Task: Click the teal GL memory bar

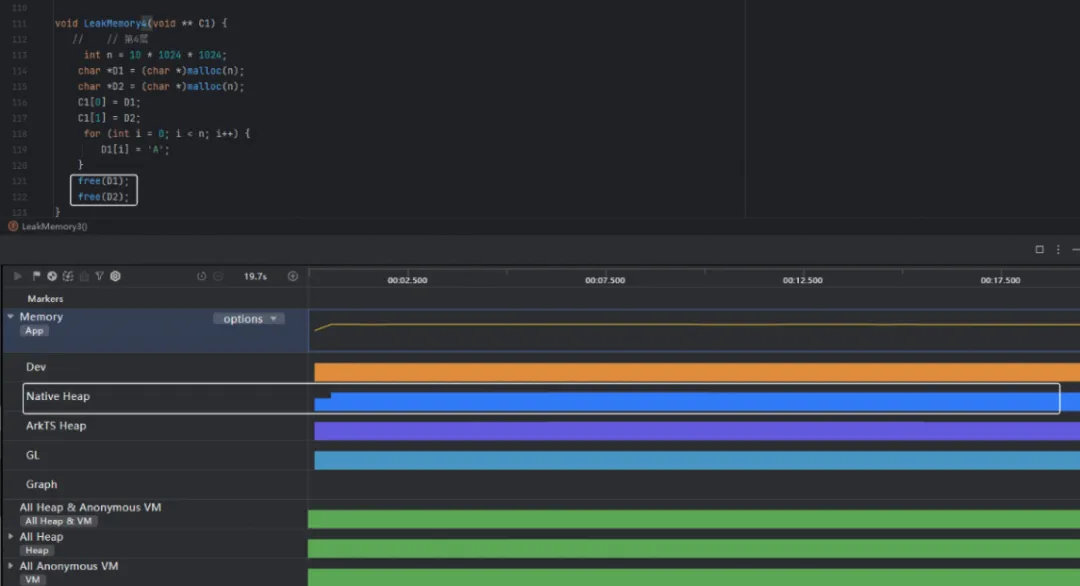Action: [x=697, y=461]
